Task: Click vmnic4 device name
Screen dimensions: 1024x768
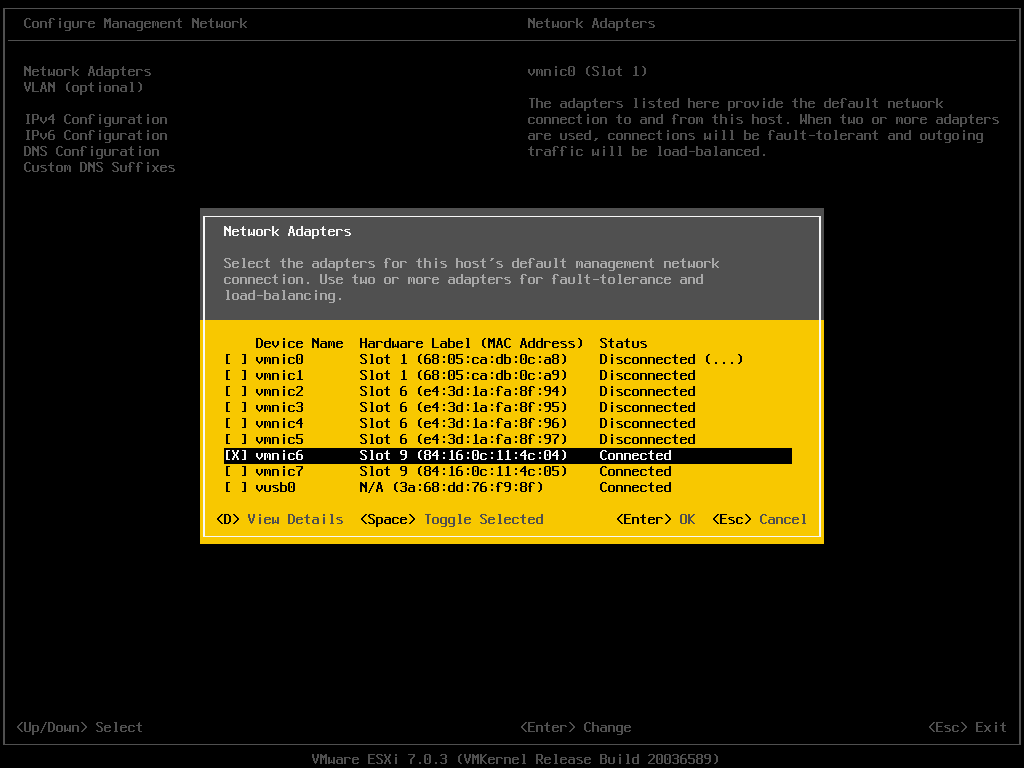Action: (x=280, y=423)
